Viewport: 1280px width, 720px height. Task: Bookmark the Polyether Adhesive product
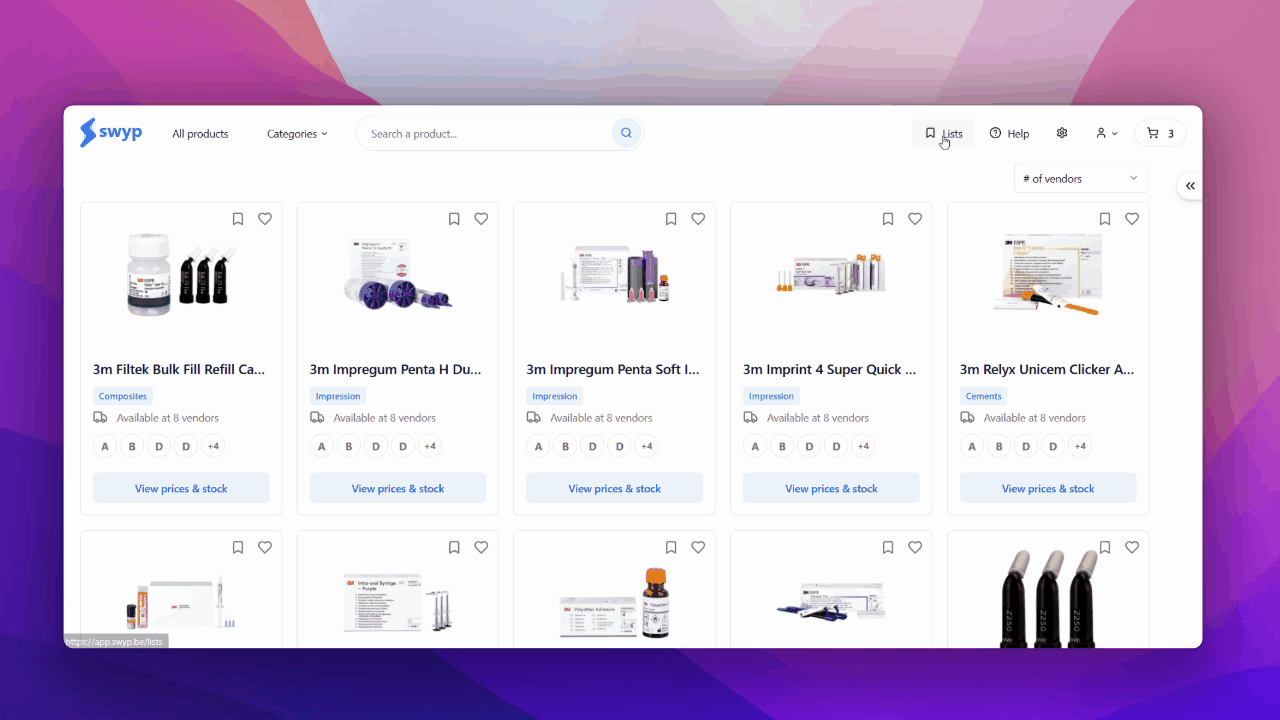pyautogui.click(x=671, y=547)
